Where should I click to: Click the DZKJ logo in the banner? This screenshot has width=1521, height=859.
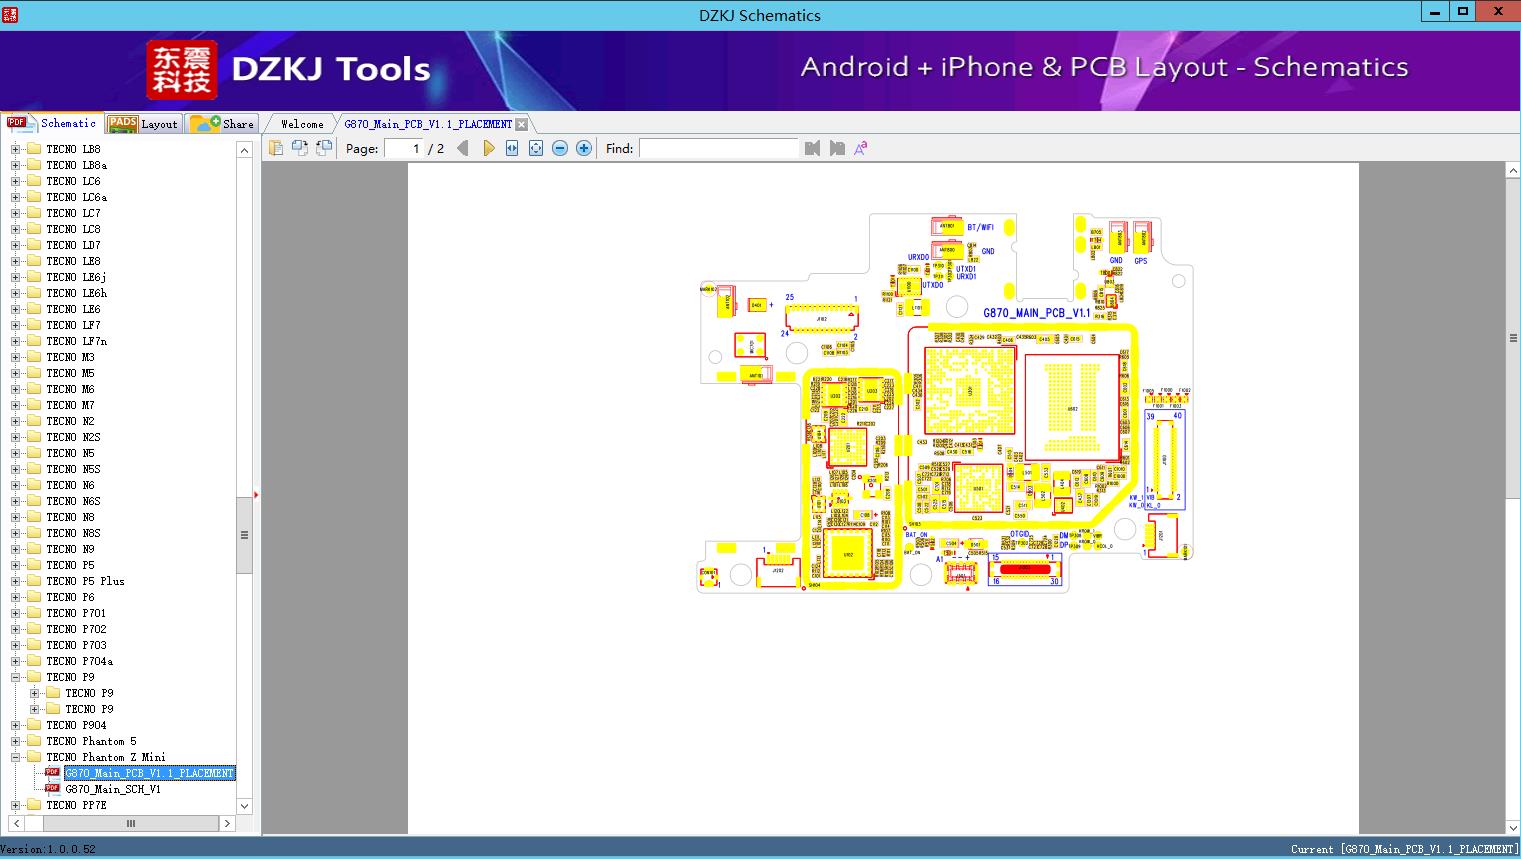coord(181,70)
